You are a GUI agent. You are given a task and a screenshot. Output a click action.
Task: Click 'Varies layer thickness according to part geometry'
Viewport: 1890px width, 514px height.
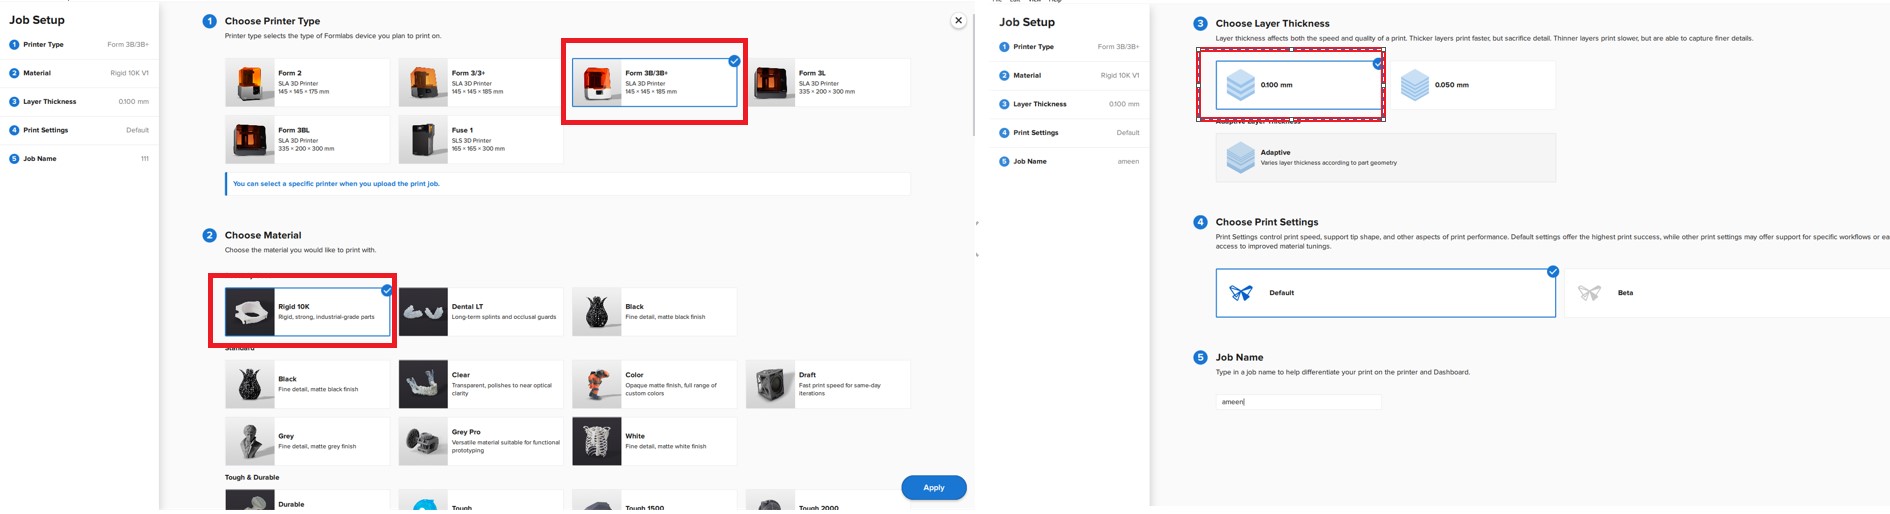pyautogui.click(x=1329, y=163)
